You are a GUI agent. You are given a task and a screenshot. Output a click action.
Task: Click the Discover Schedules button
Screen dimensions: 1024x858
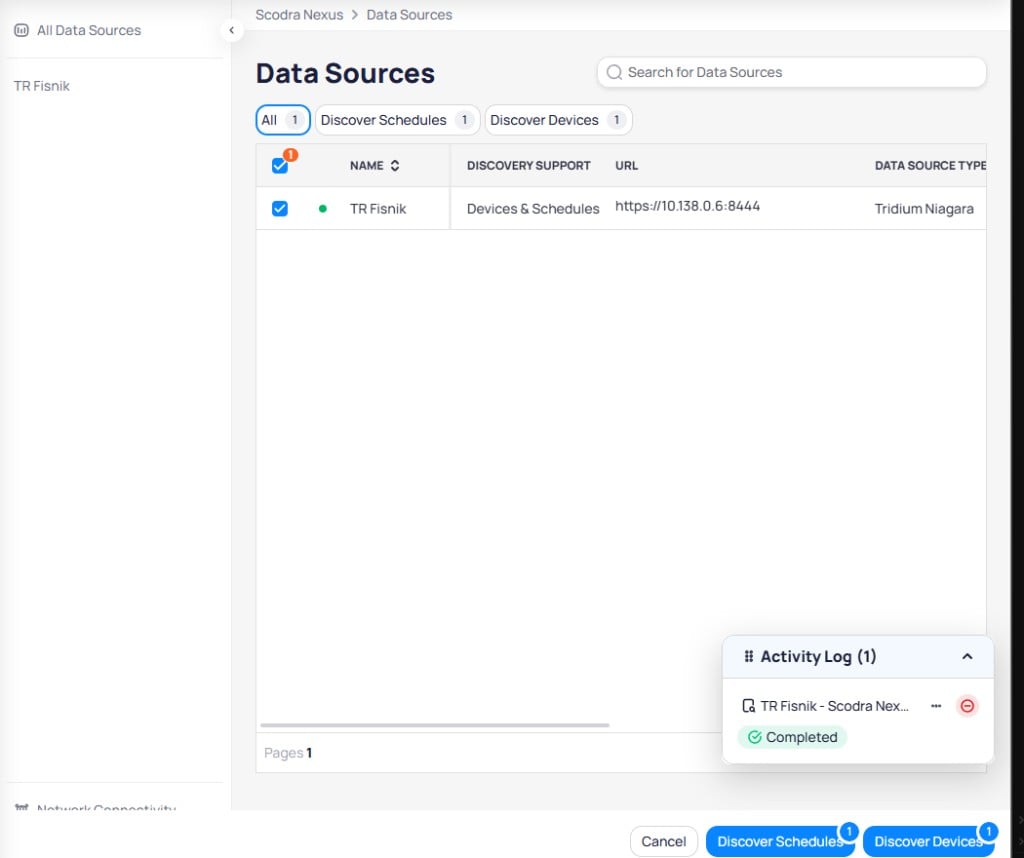[x=780, y=842]
